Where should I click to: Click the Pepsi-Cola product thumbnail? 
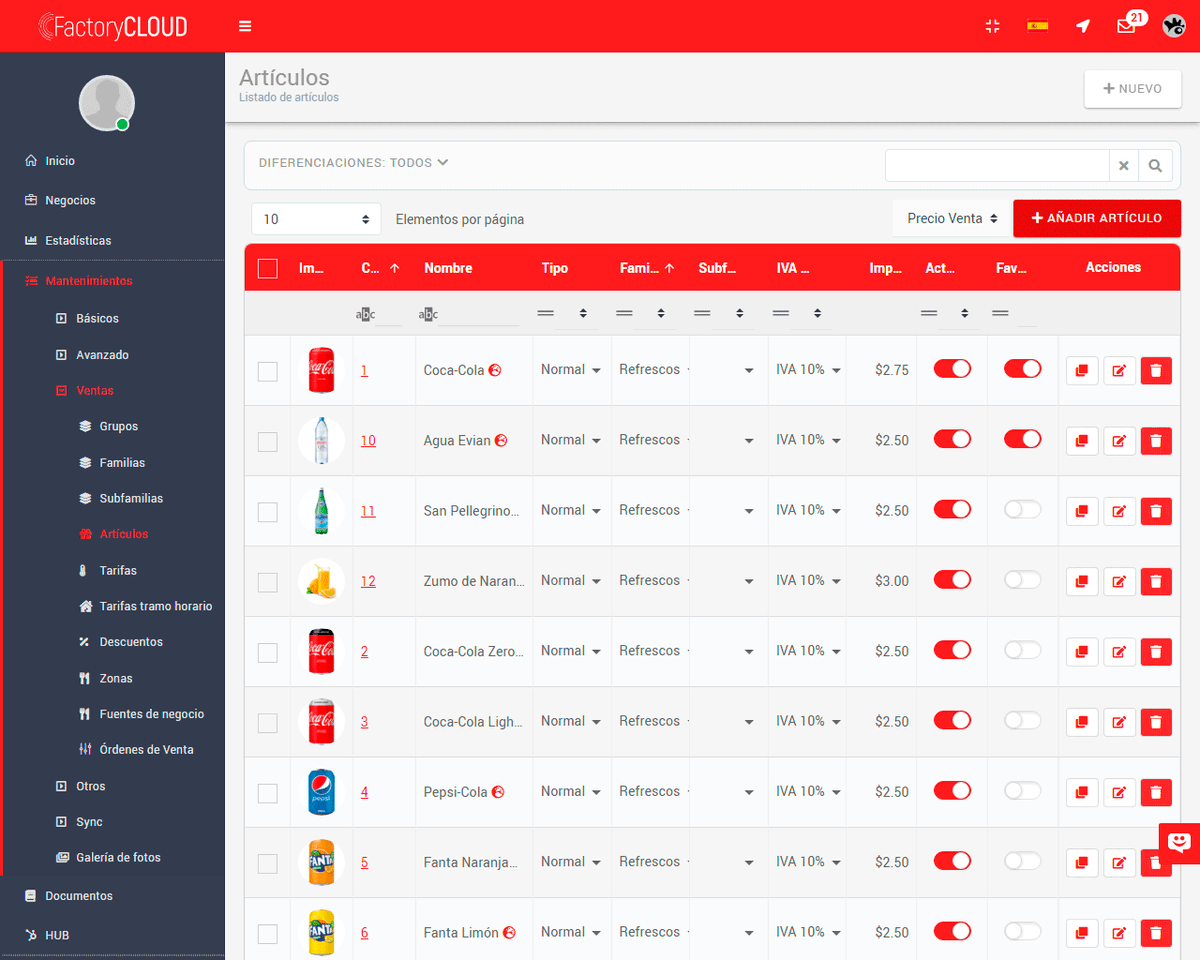pyautogui.click(x=321, y=792)
